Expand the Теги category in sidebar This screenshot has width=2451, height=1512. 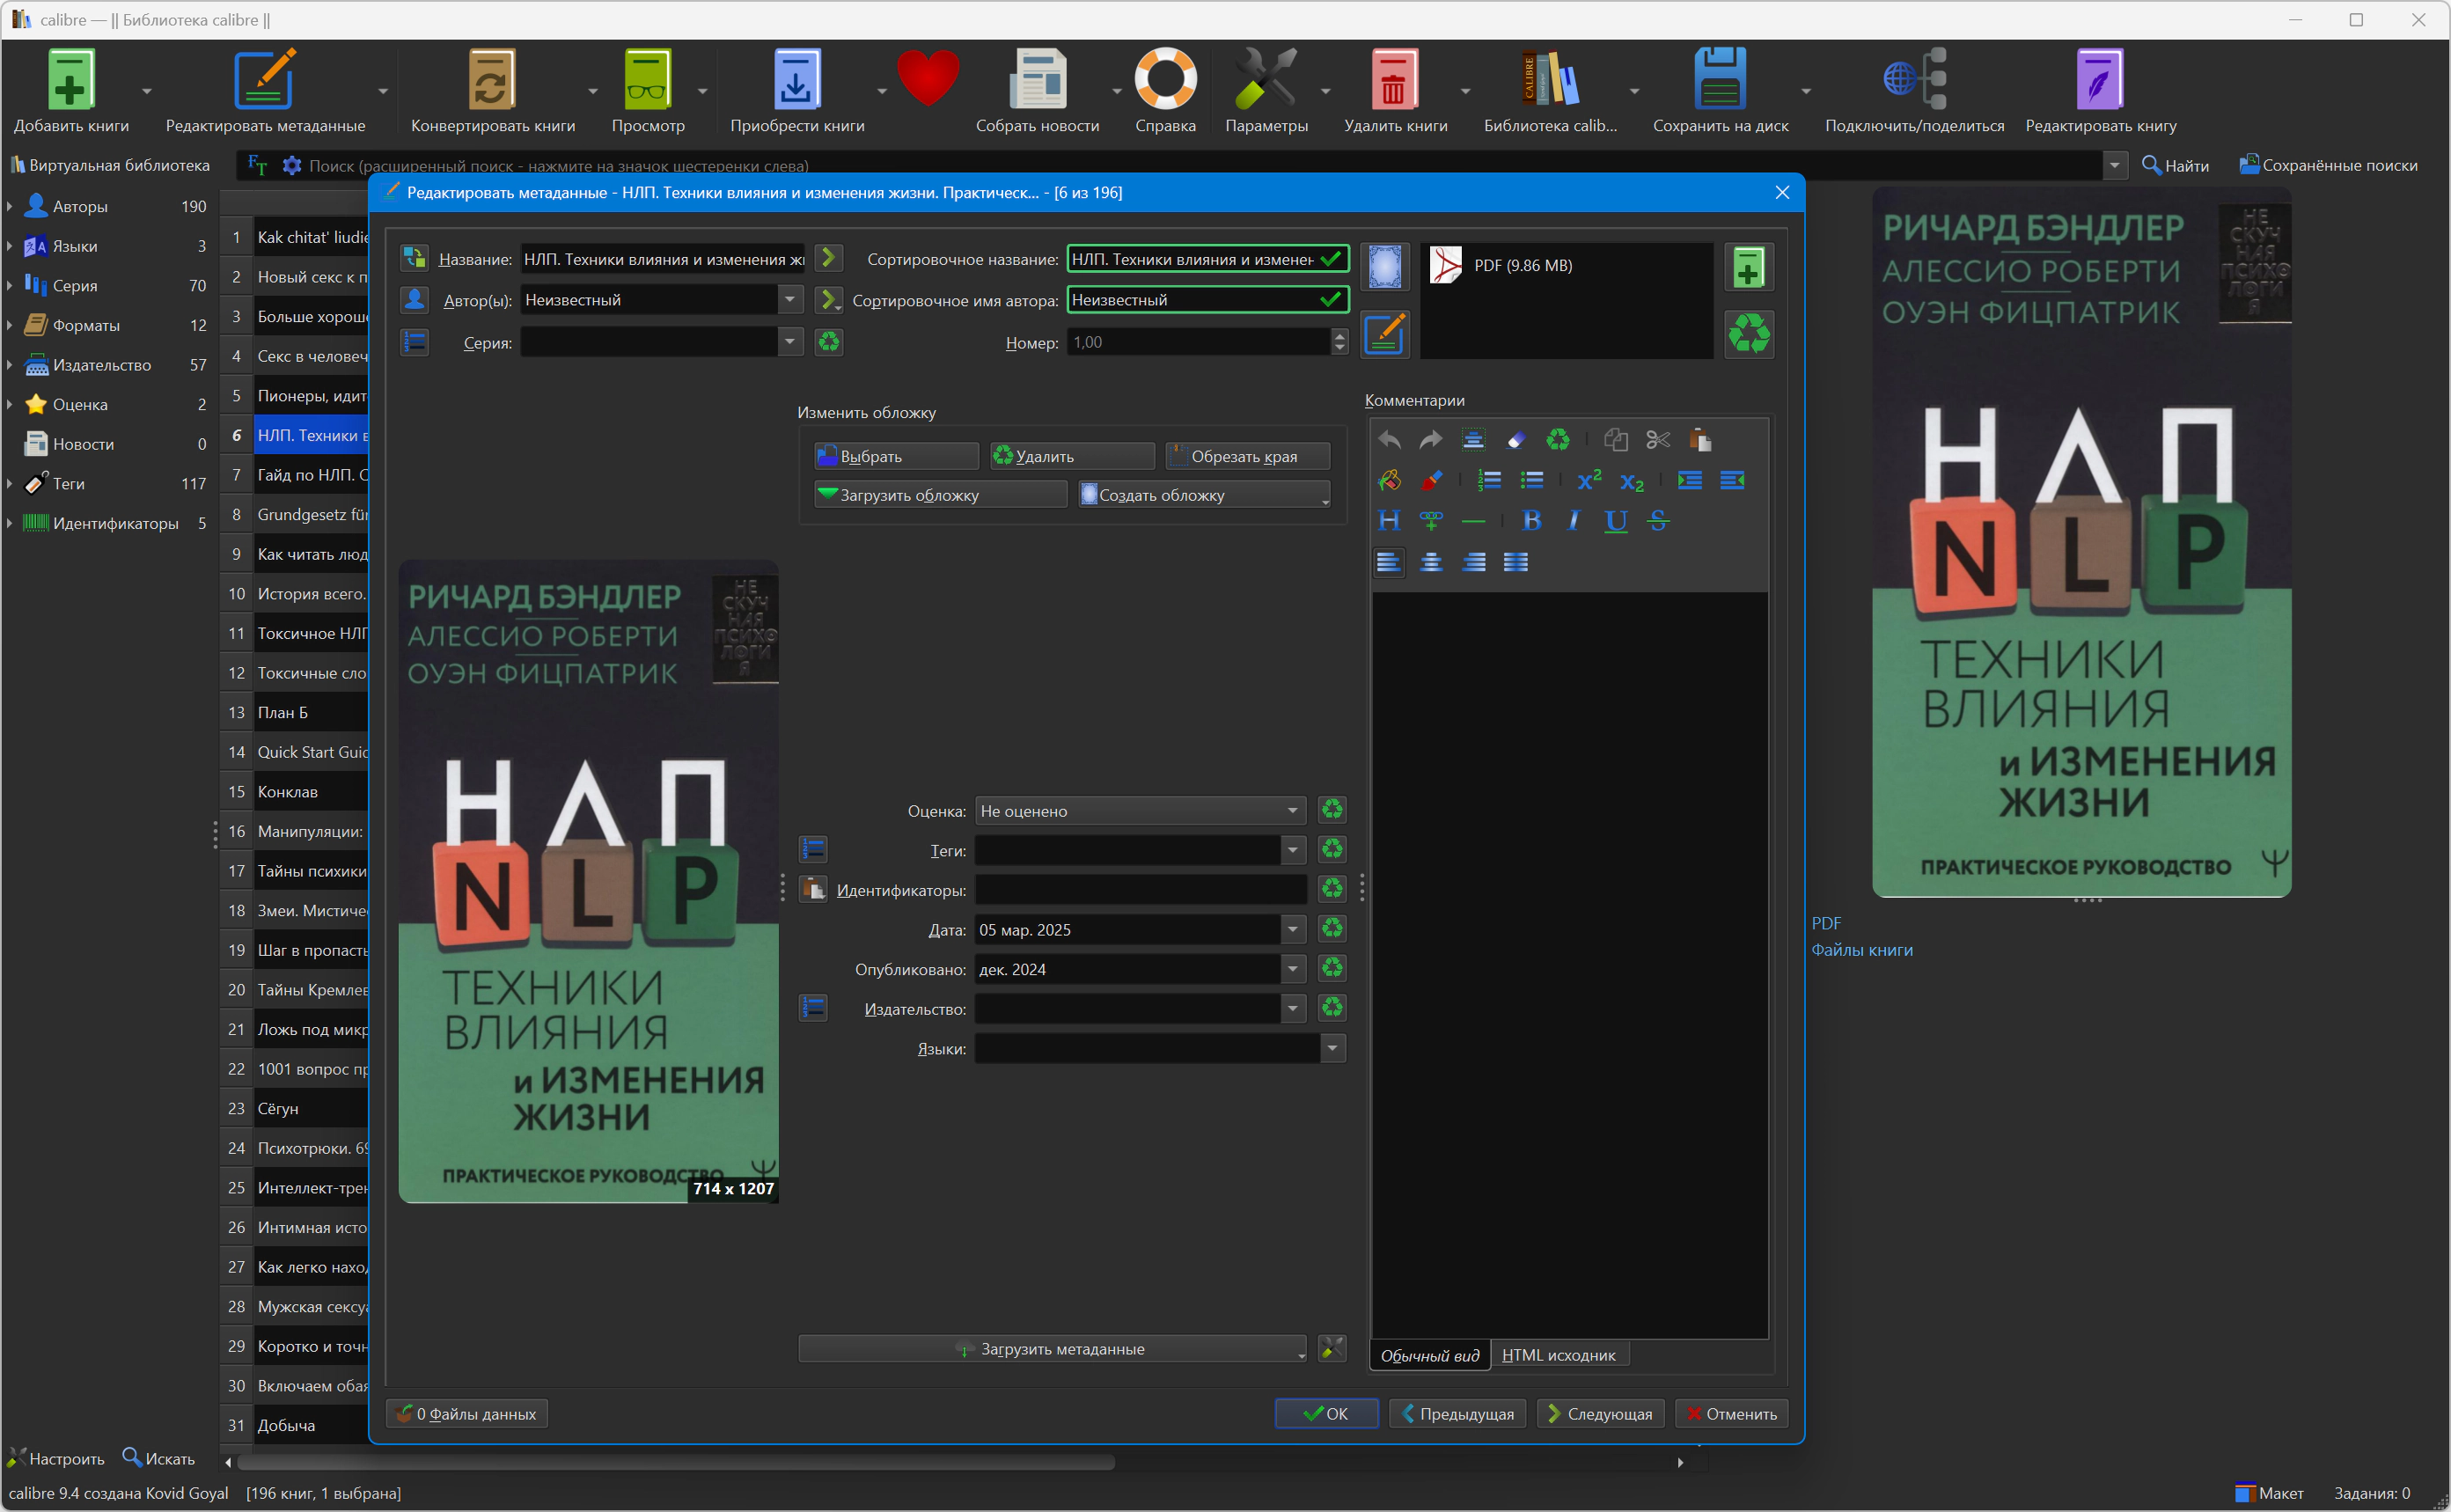(9, 484)
